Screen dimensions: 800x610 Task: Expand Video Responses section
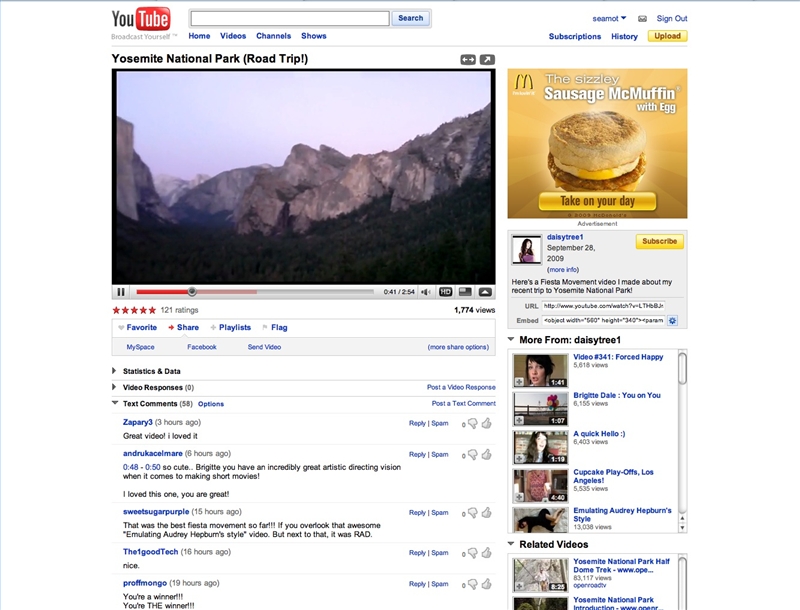pos(114,387)
